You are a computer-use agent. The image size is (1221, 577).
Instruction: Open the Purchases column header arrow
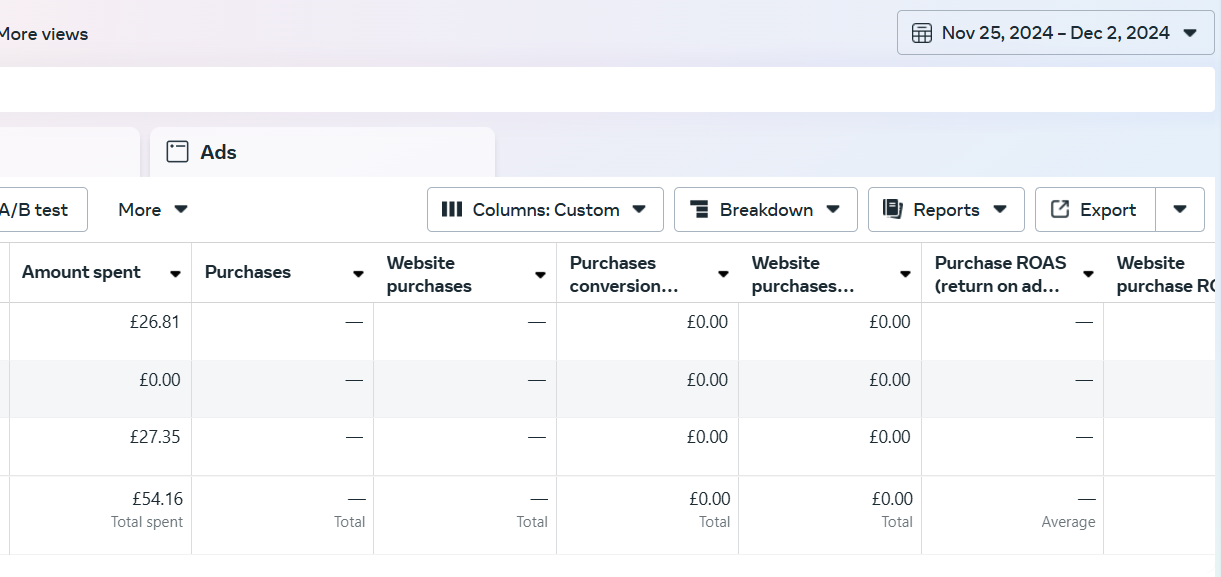pos(358,274)
